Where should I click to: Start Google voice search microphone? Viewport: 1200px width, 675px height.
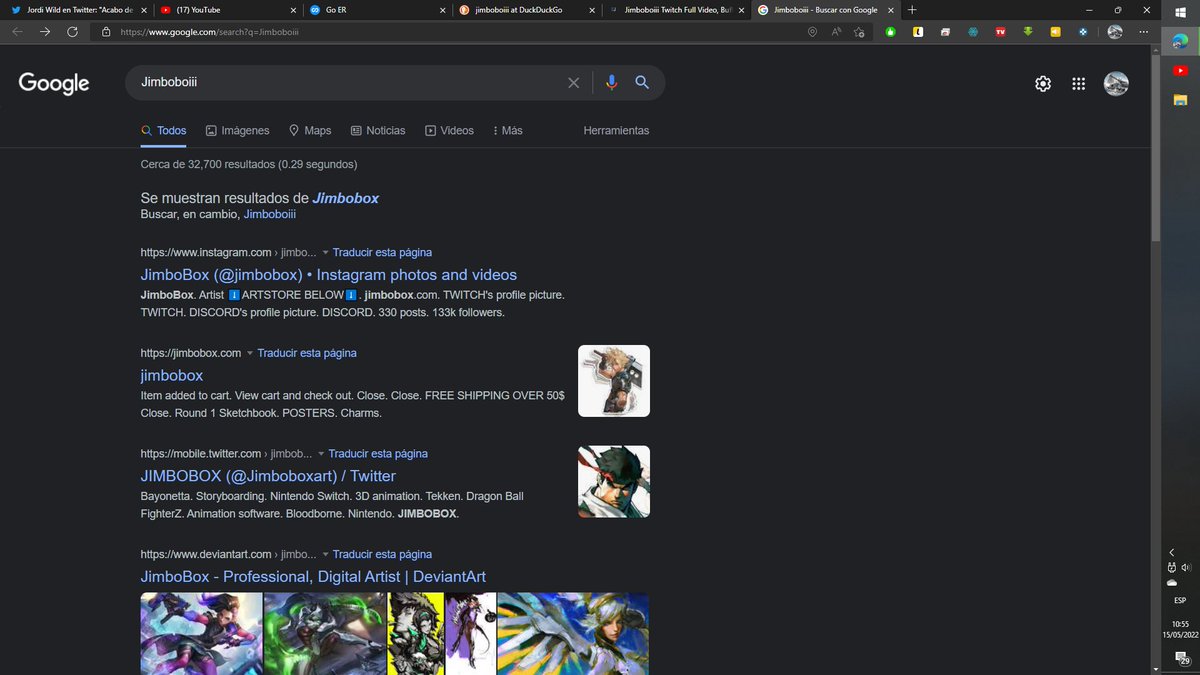(611, 83)
